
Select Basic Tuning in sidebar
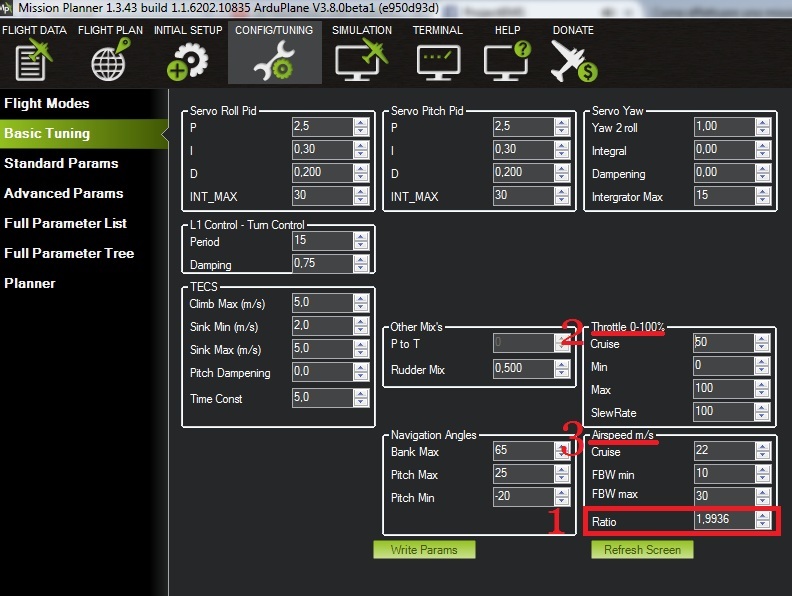click(83, 133)
